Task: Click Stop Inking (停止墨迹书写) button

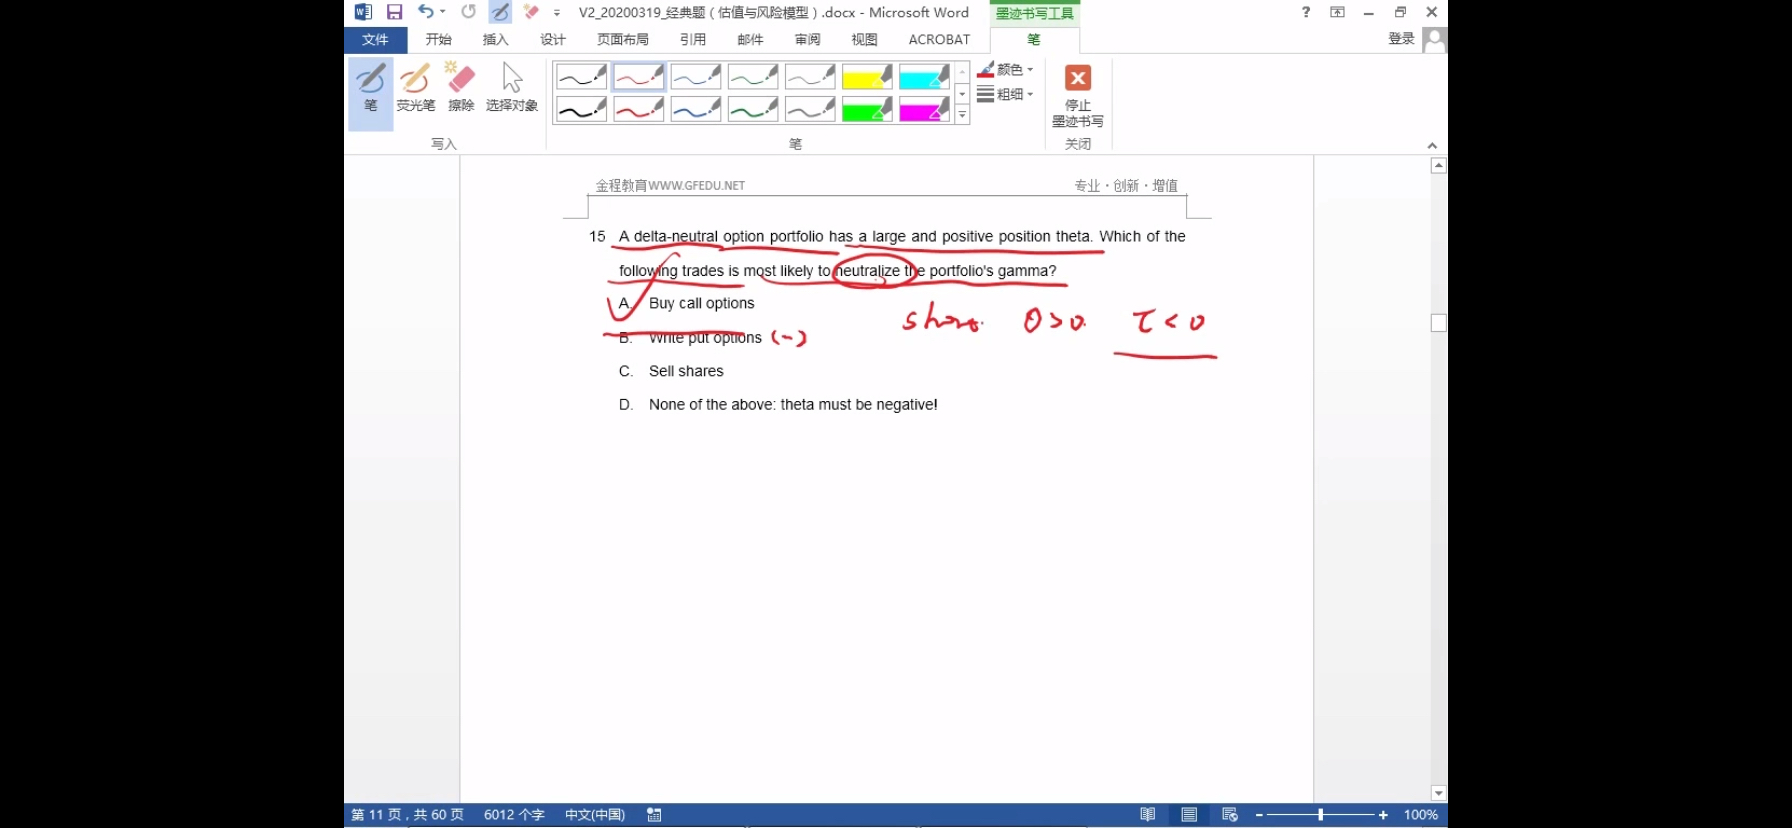Action: coord(1077,95)
